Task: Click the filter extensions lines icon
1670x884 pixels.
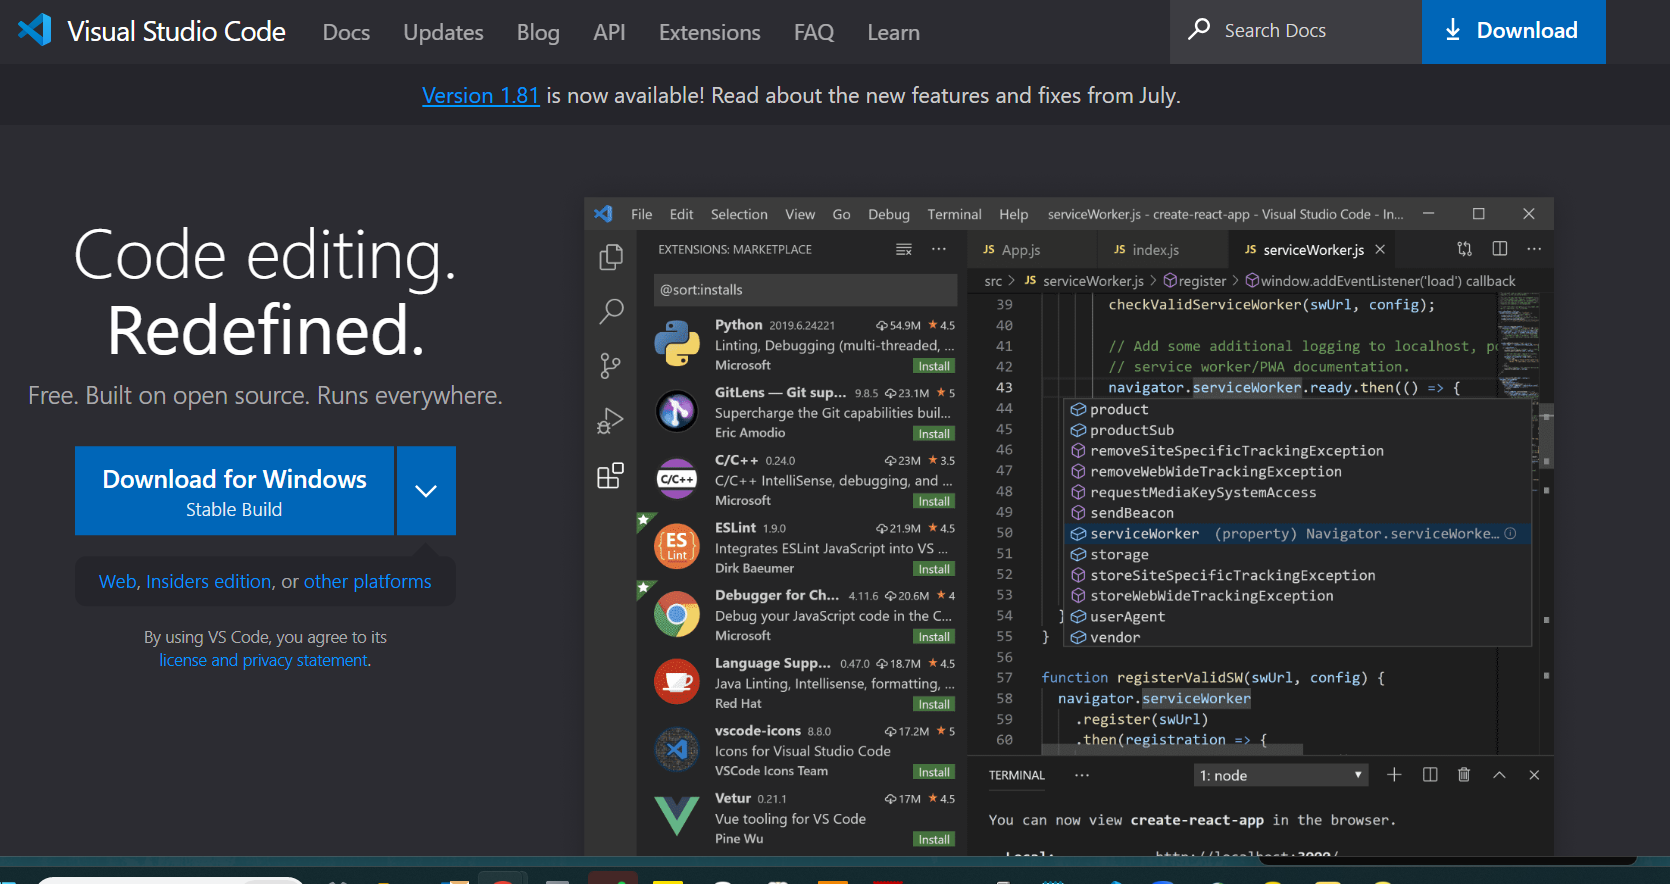Action: coord(904,249)
